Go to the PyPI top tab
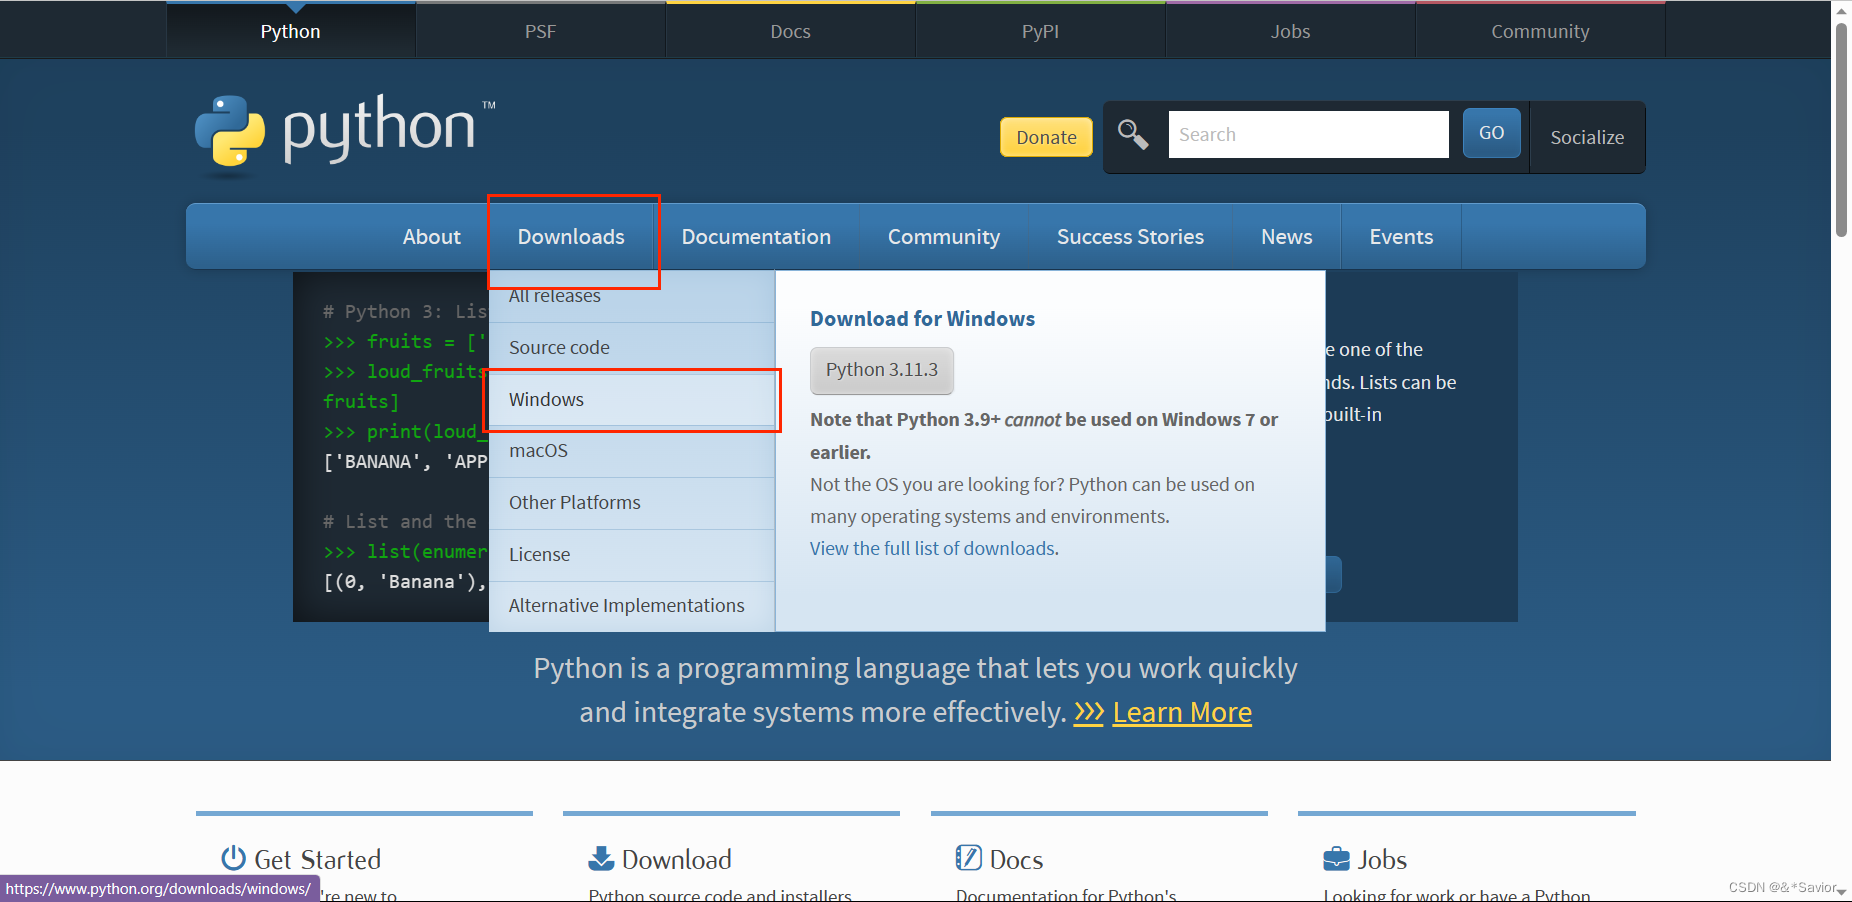Image resolution: width=1852 pixels, height=902 pixels. pyautogui.click(x=1041, y=31)
